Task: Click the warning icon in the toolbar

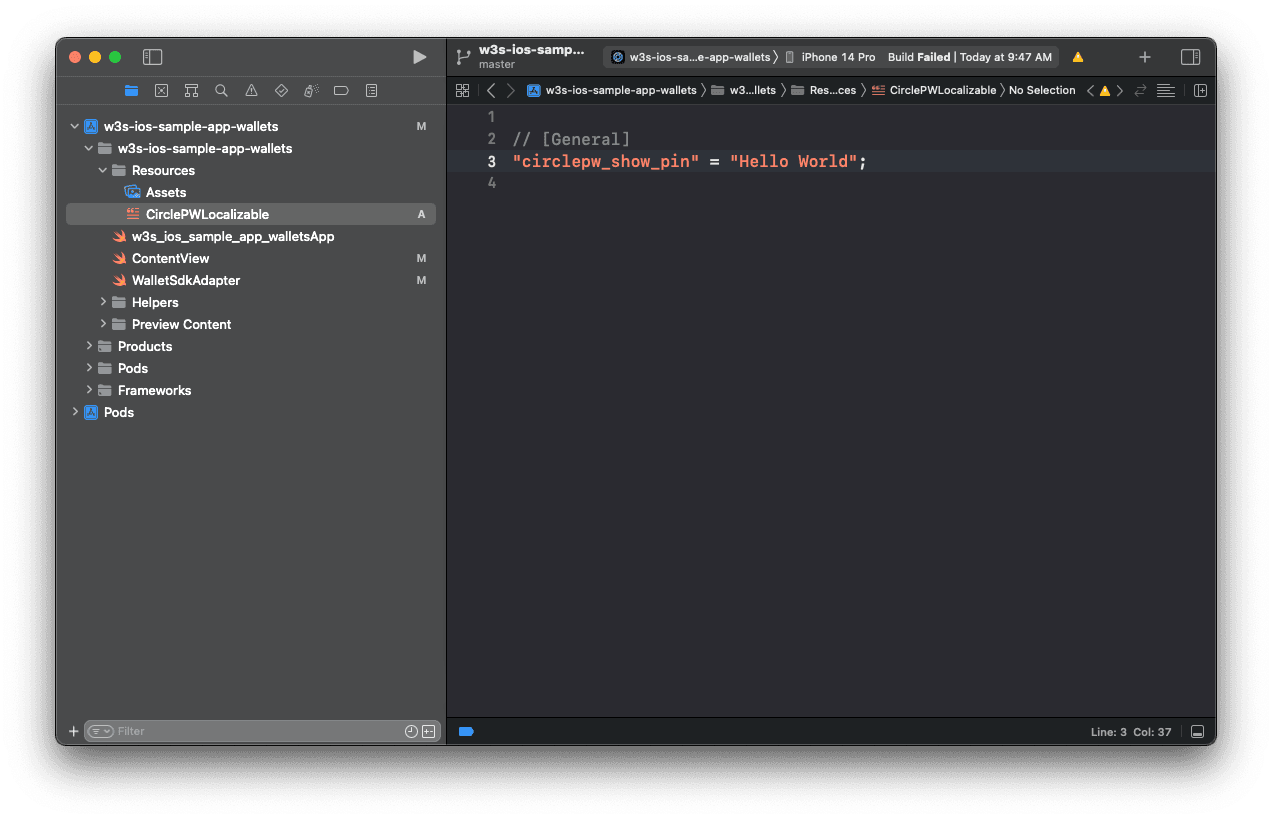Action: click(x=1078, y=57)
